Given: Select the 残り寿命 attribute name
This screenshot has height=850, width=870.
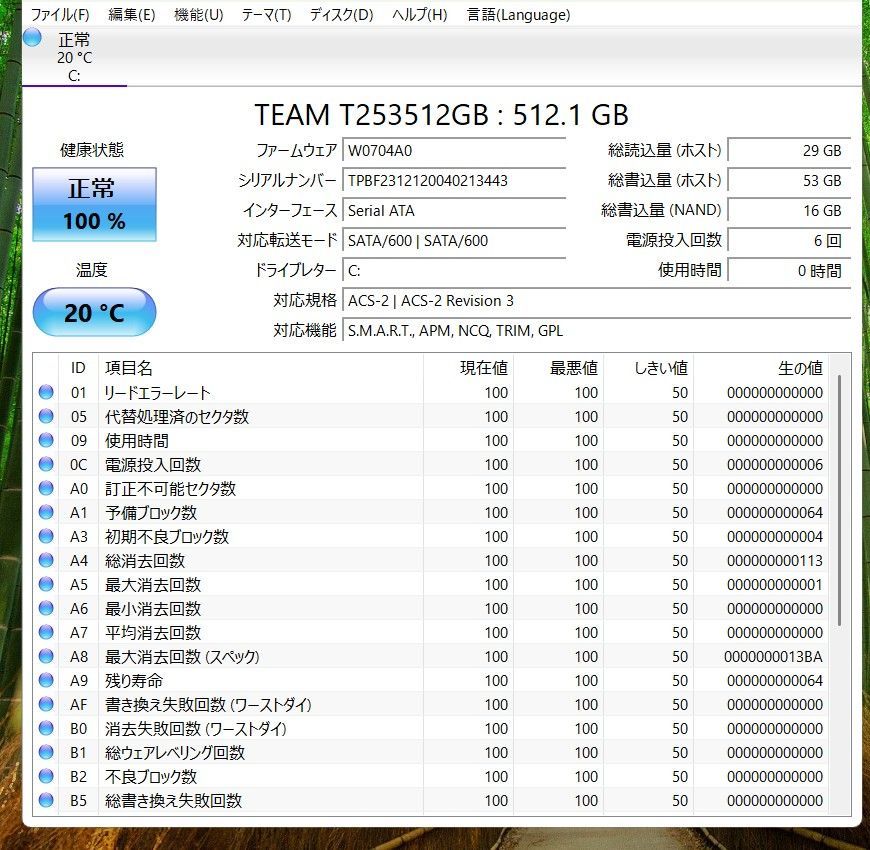Looking at the screenshot, I should [134, 680].
